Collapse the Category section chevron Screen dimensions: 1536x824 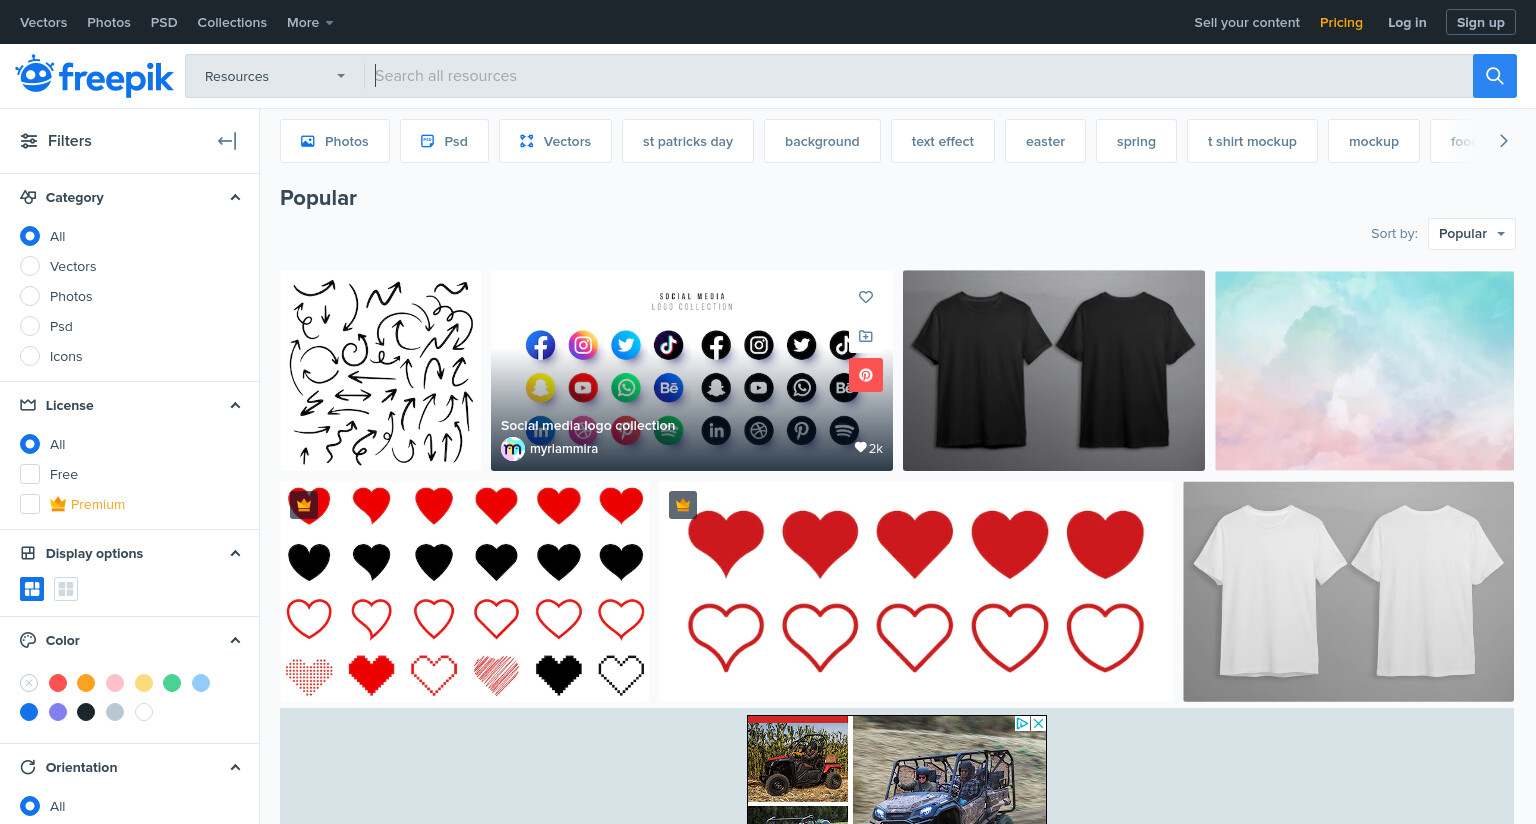coord(235,197)
